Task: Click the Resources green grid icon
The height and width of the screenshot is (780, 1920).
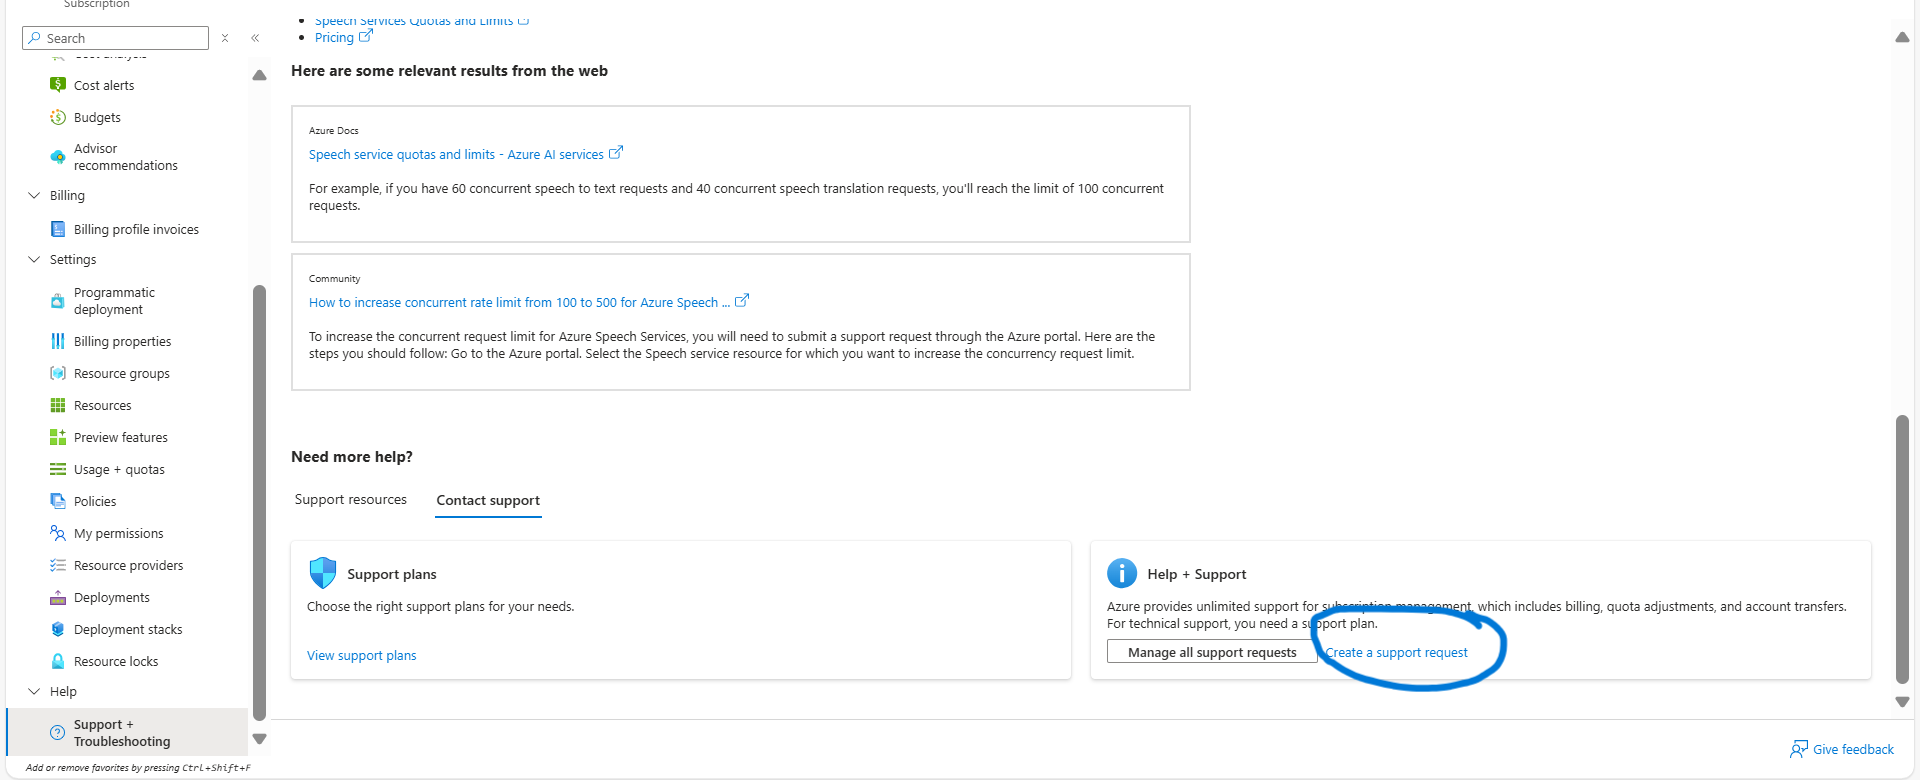Action: pyautogui.click(x=58, y=405)
